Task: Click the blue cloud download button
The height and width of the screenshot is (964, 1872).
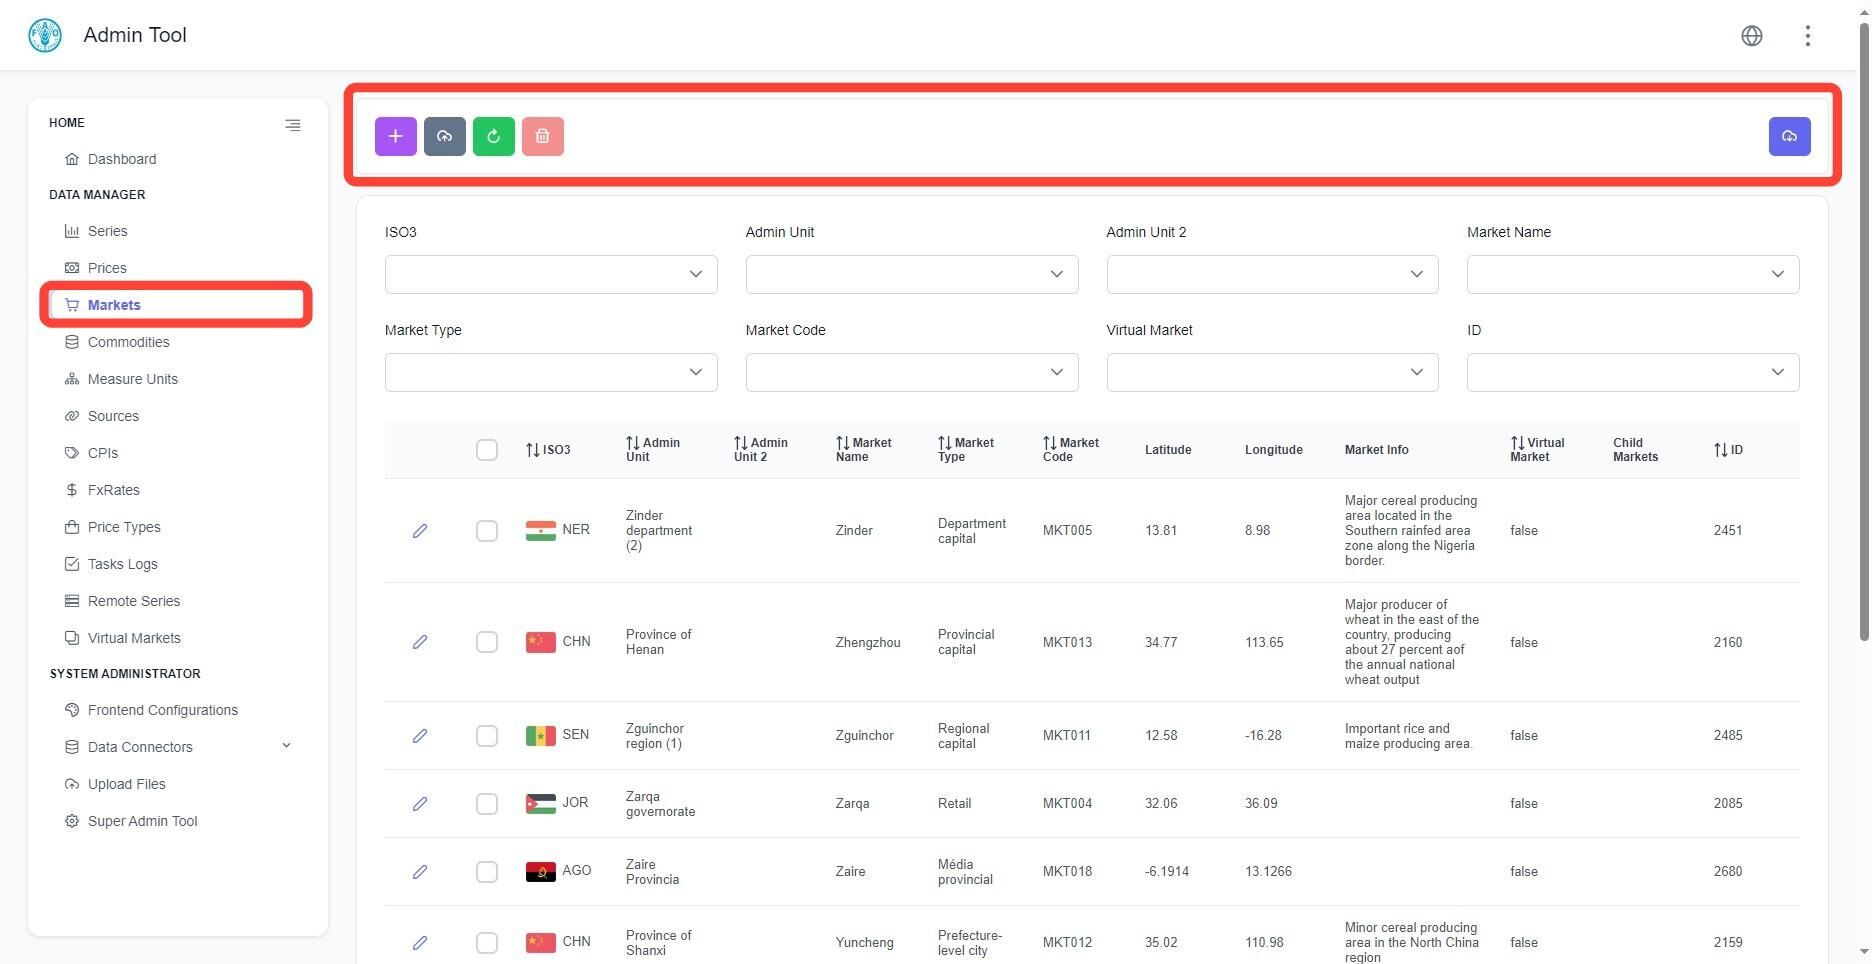Action: (x=1789, y=136)
